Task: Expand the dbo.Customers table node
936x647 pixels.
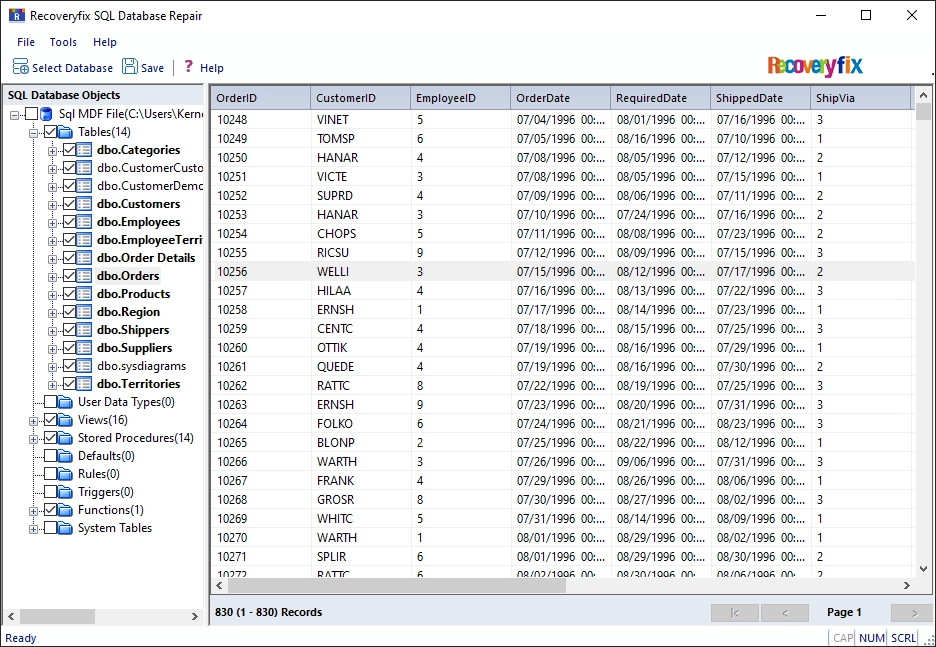Action: 53,205
